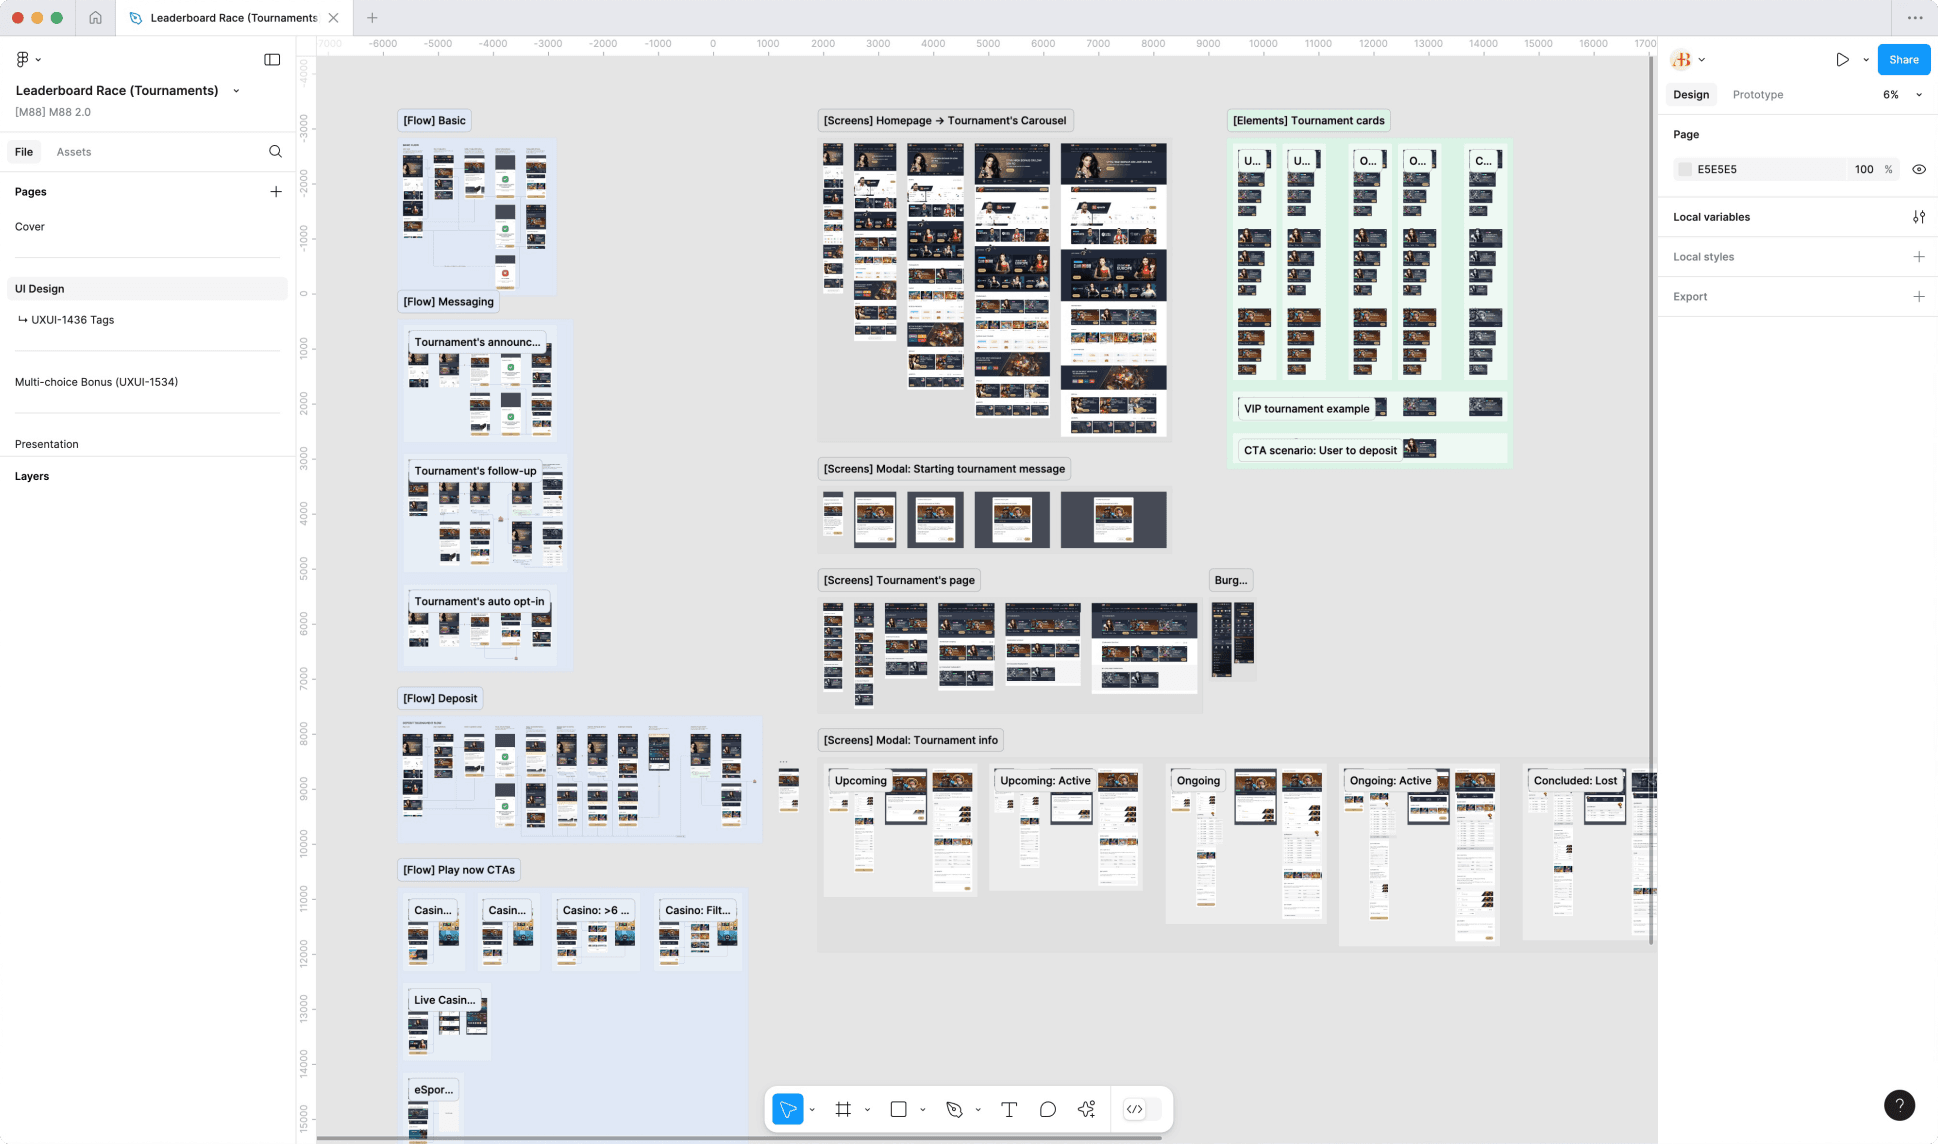
Task: Add a new page
Action: [276, 192]
